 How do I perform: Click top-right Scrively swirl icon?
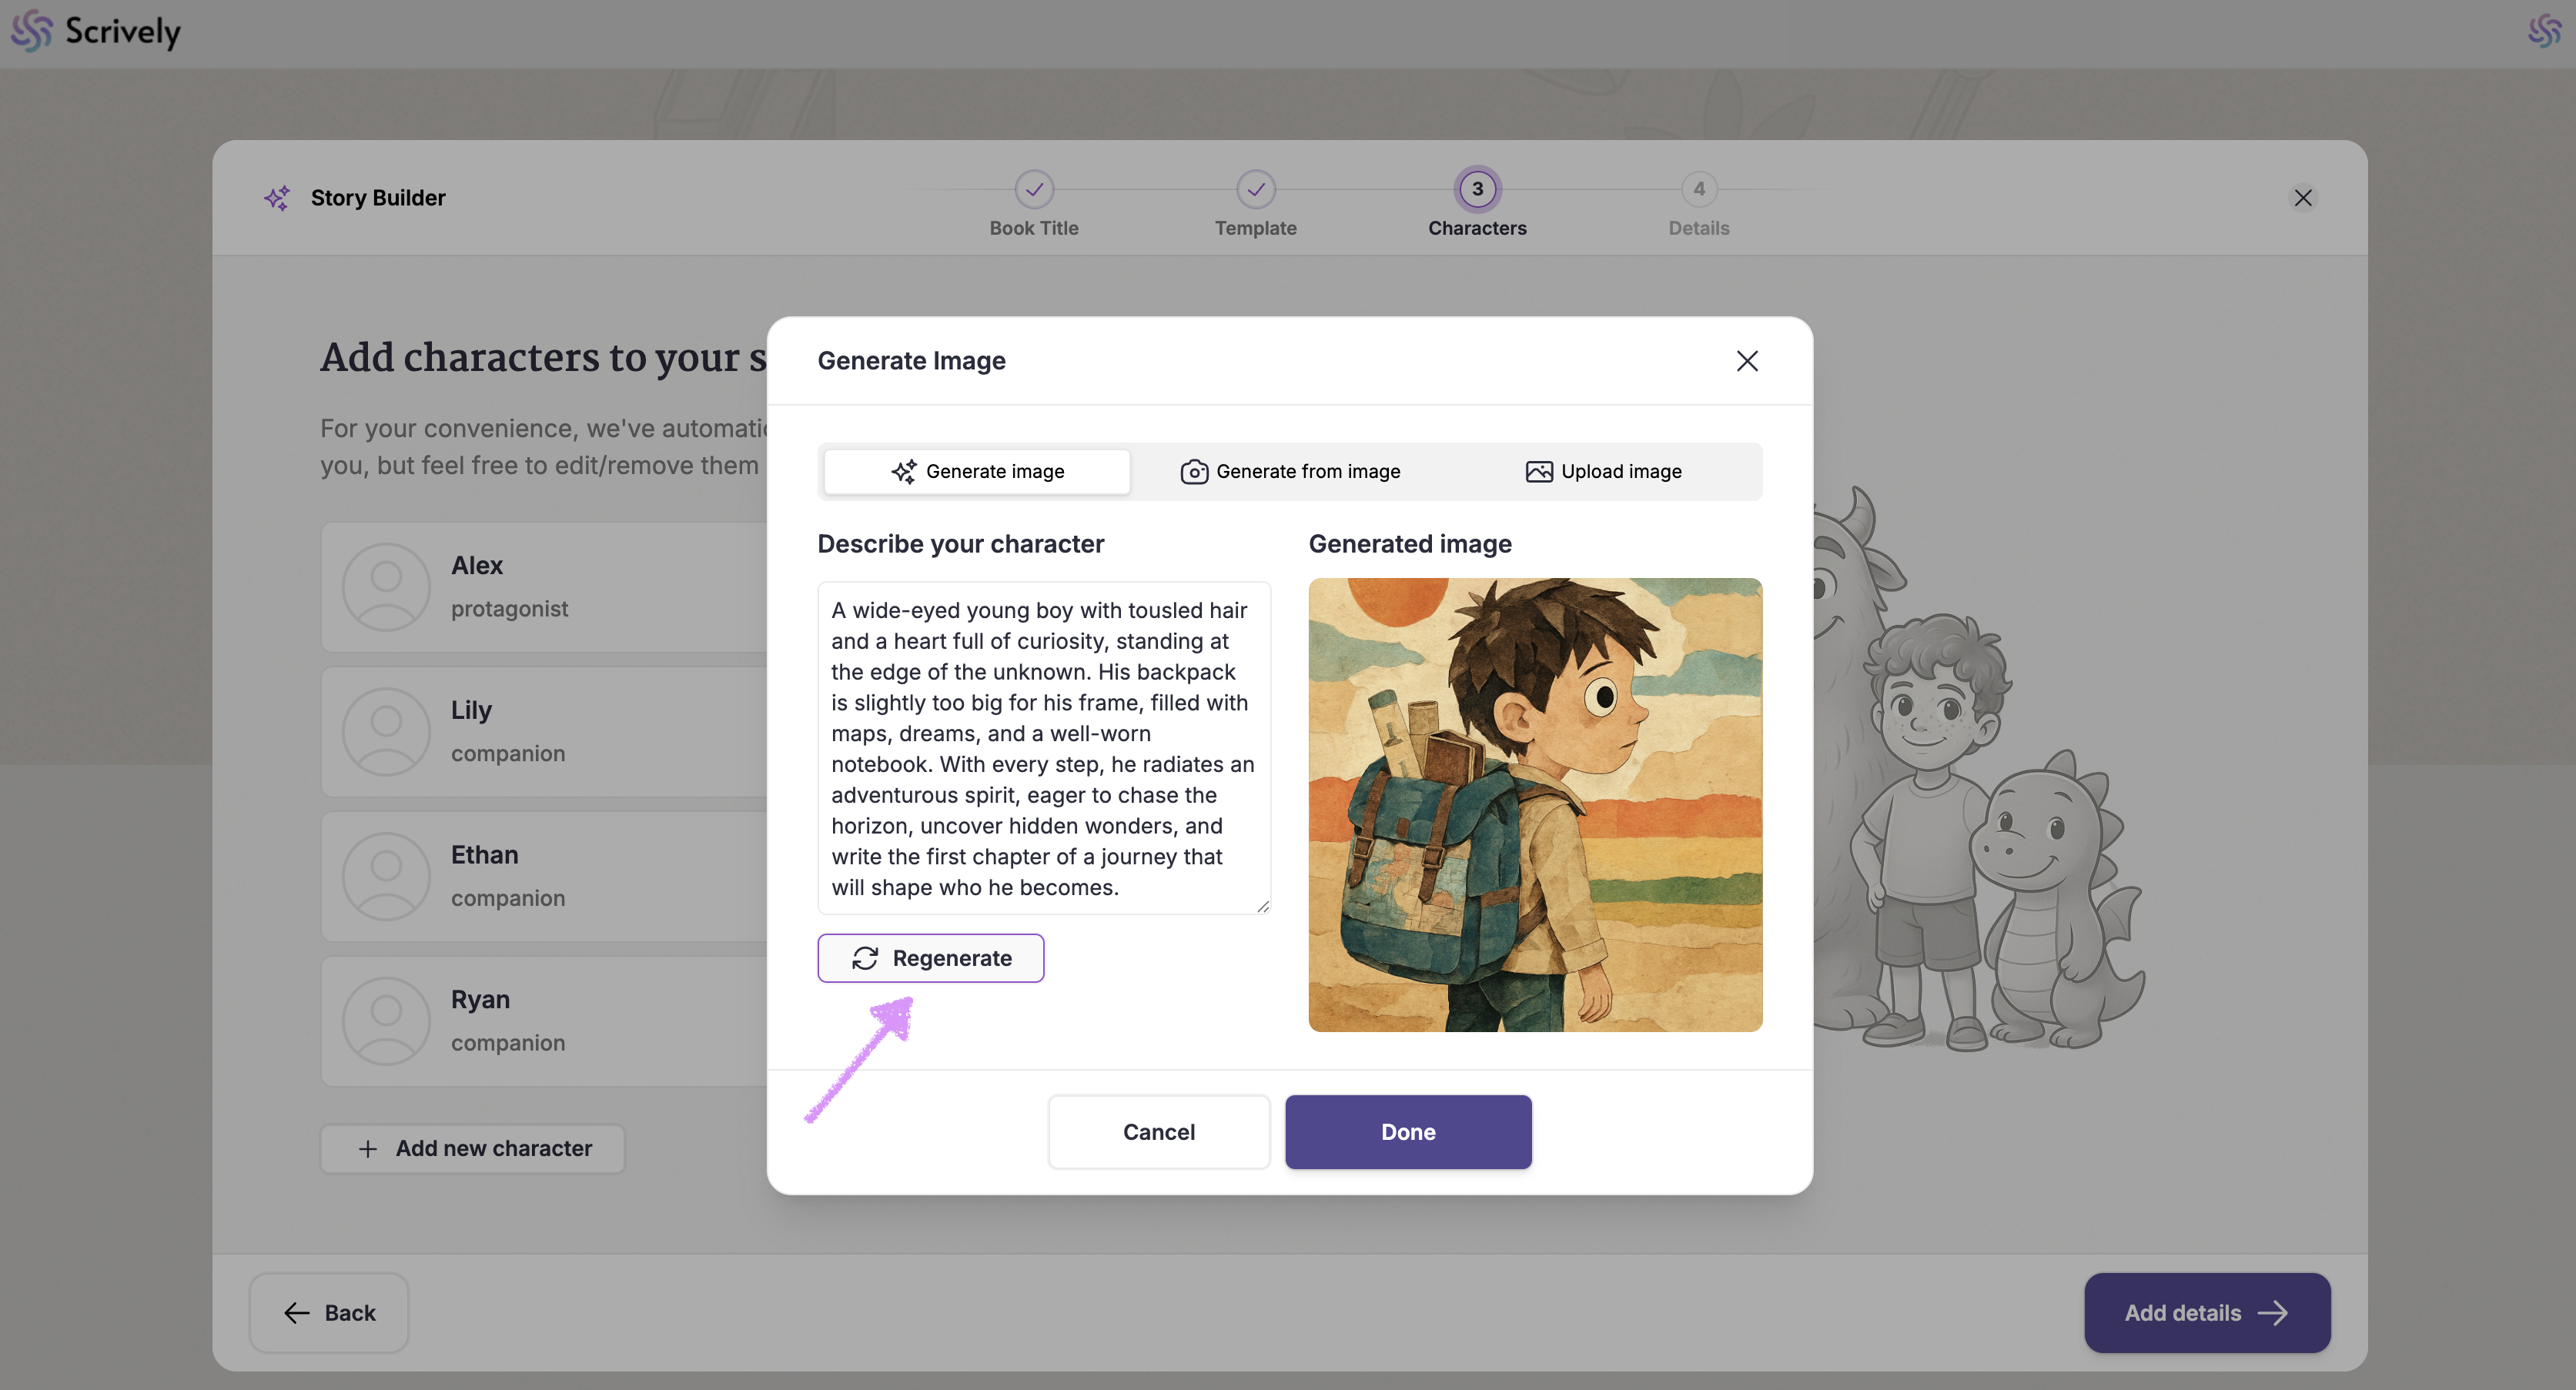tap(2544, 31)
